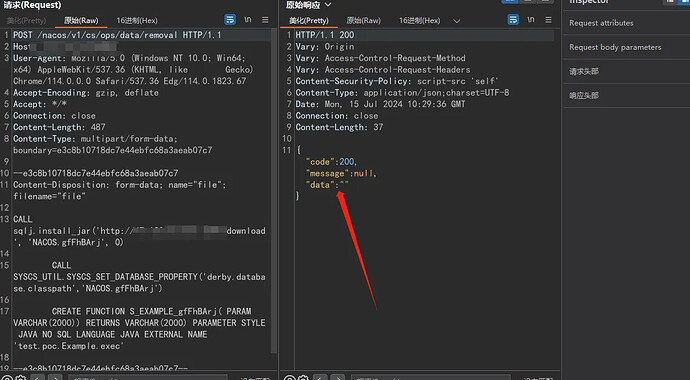The width and height of the screenshot is (690, 380).
Task: Switch Request to 原始(Raw) tab
Action: tap(81, 21)
